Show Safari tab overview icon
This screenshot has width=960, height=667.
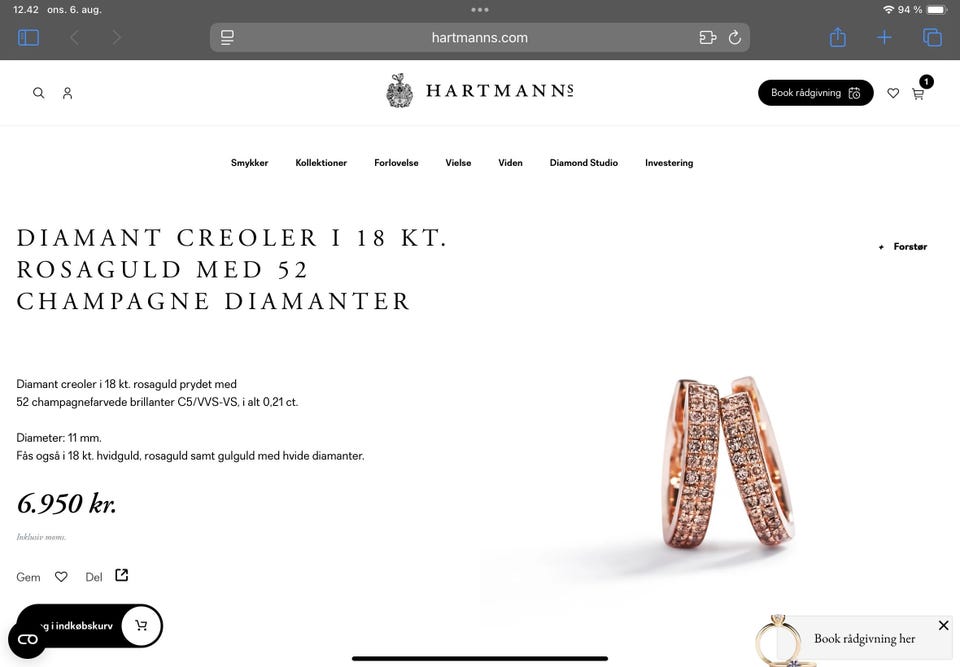tap(932, 38)
